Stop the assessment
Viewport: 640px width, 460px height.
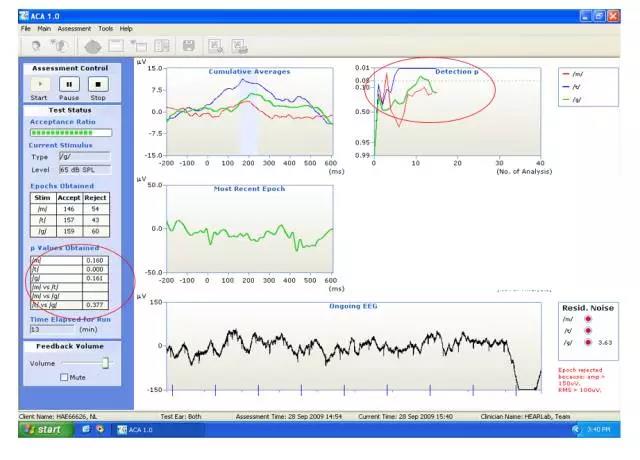(98, 86)
